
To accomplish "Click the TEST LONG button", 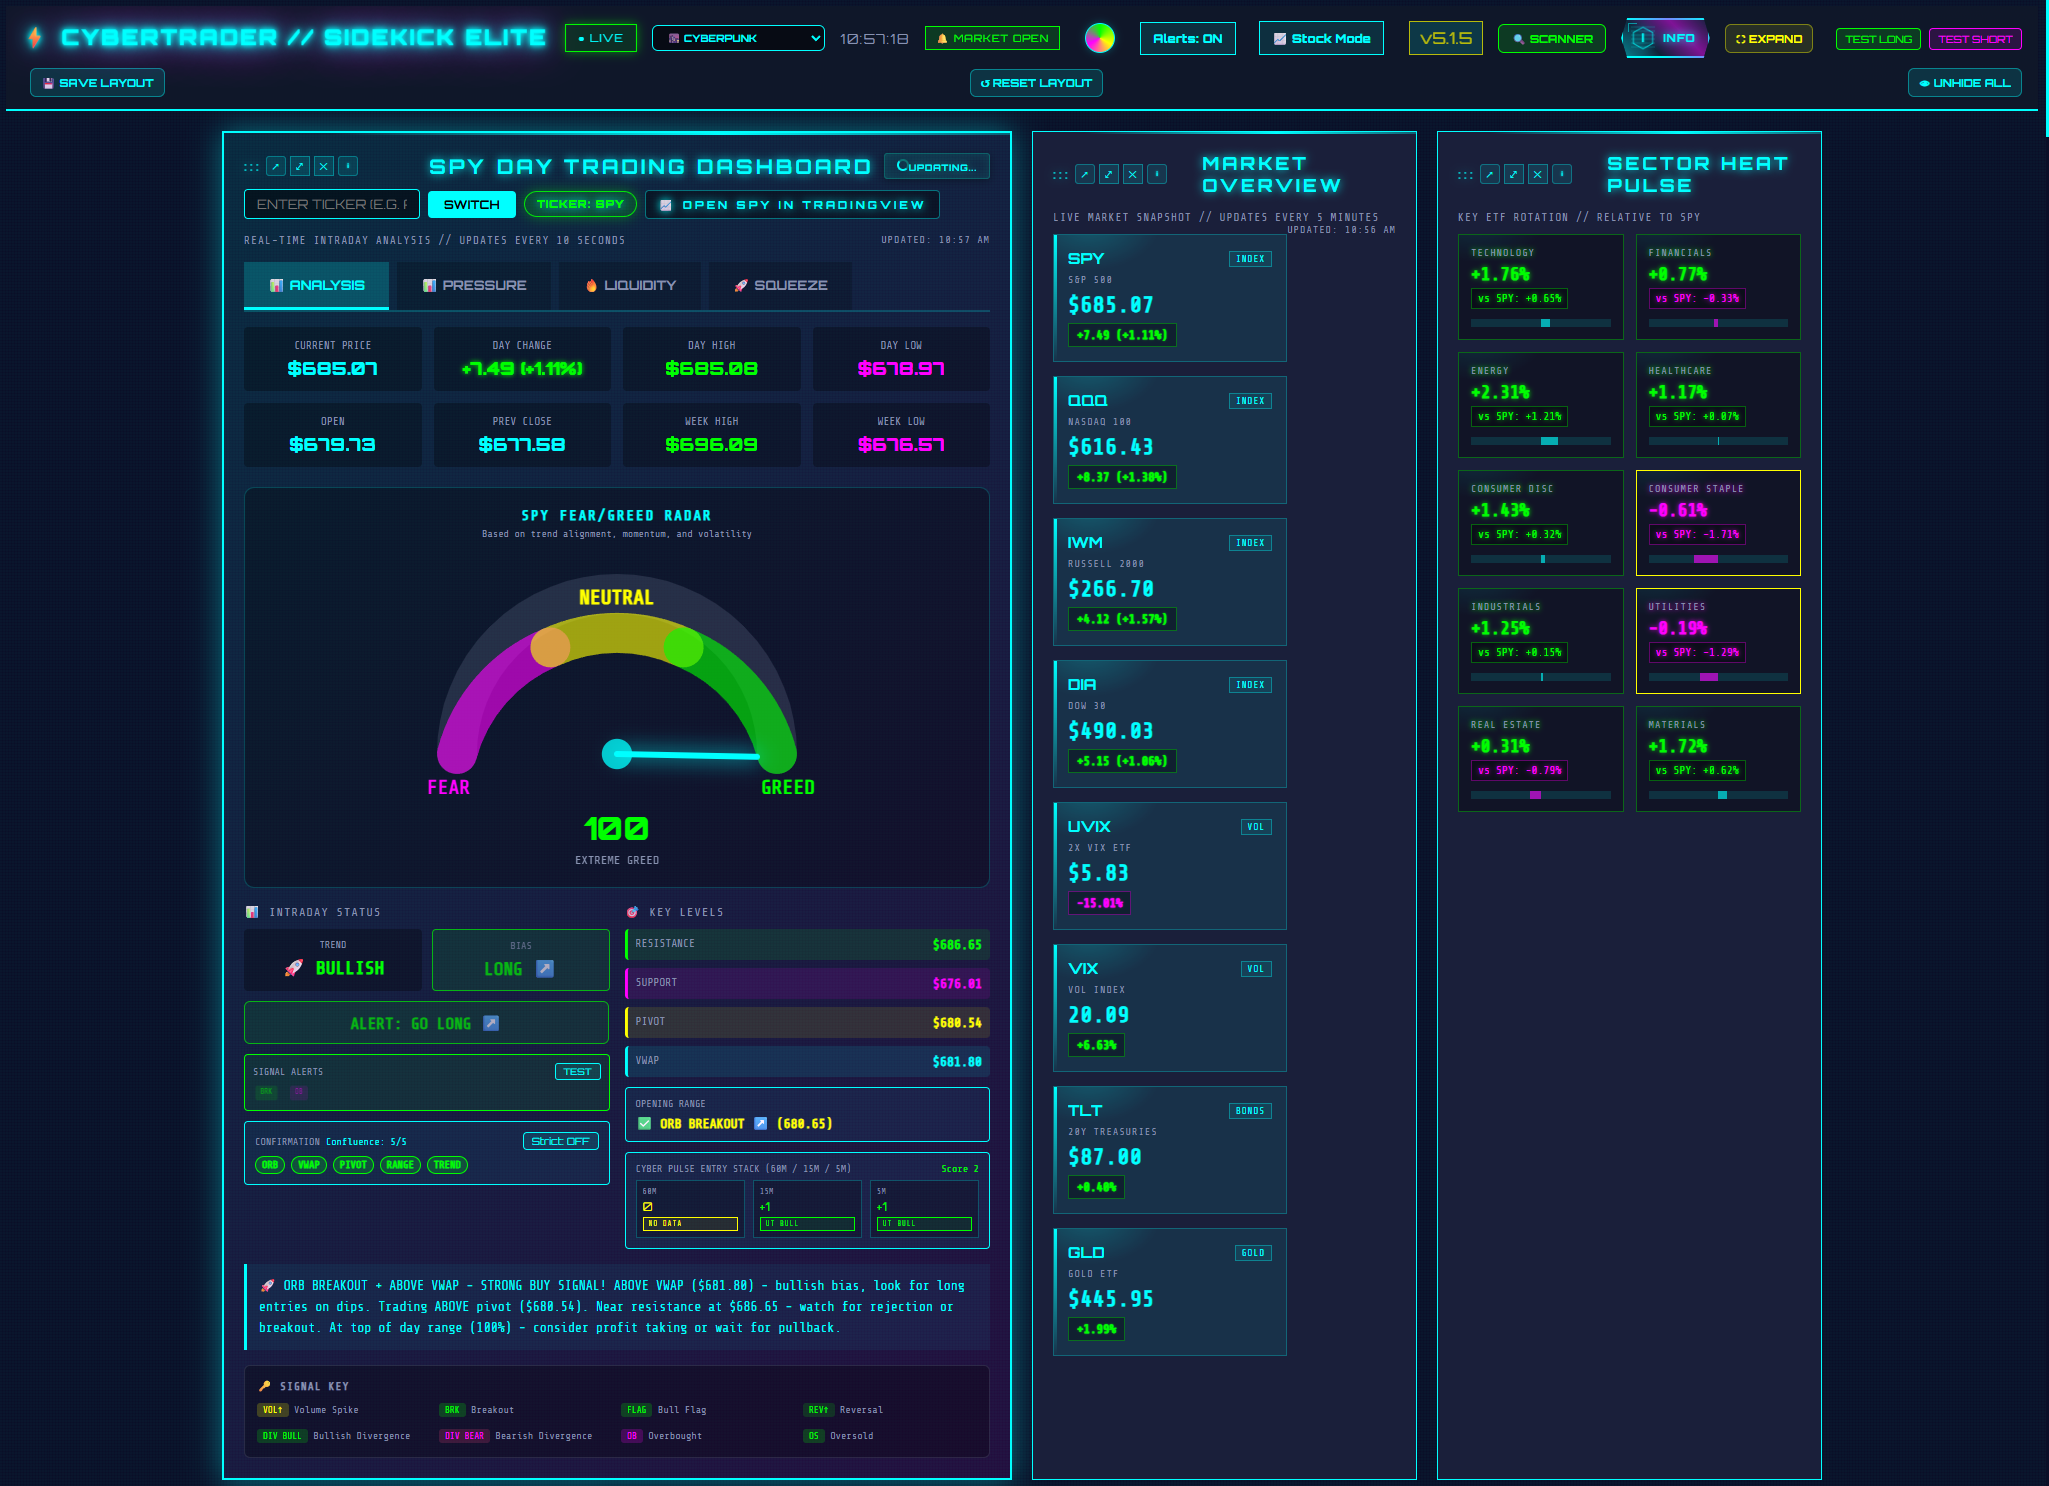I will tap(1877, 39).
